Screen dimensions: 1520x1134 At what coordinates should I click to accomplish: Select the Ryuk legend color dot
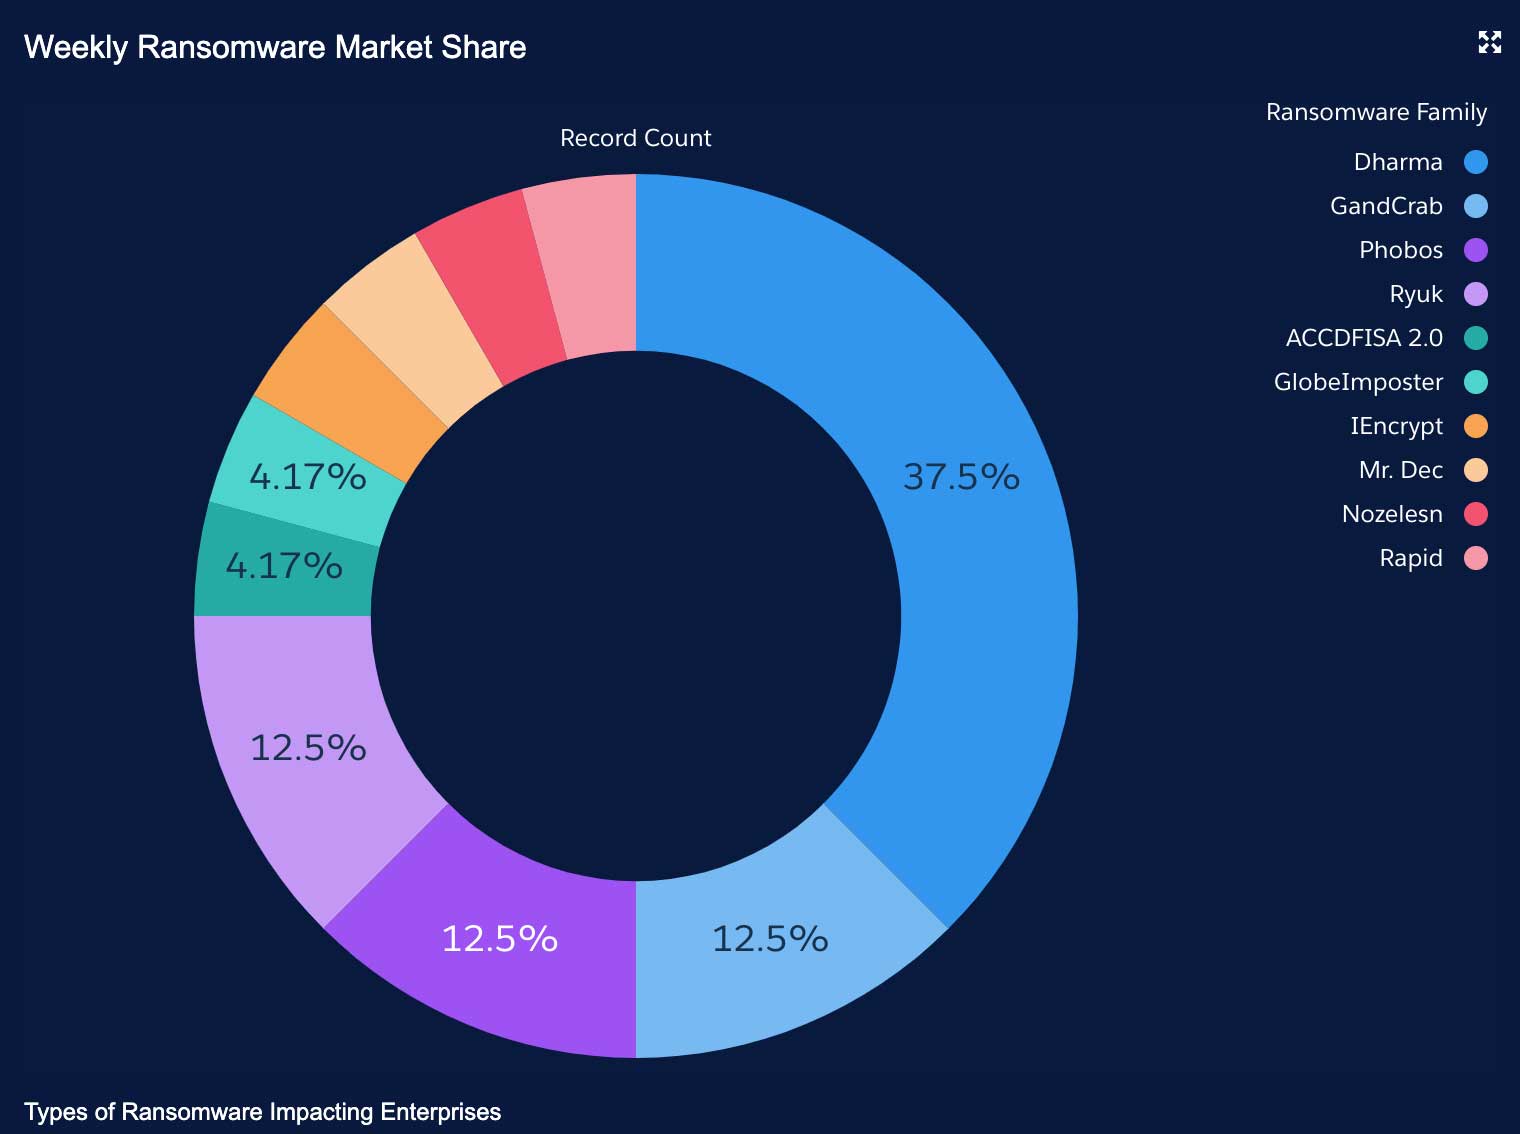(1475, 294)
